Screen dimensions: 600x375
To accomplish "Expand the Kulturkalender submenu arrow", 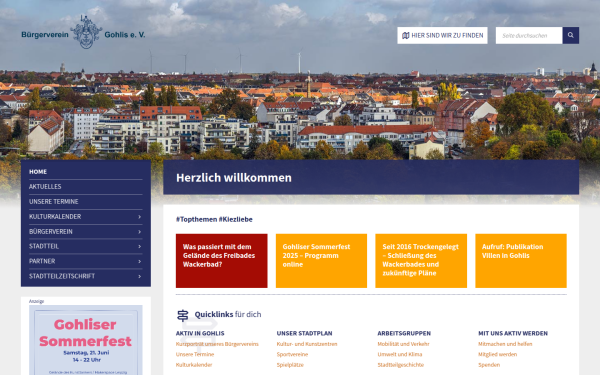I will (x=139, y=217).
